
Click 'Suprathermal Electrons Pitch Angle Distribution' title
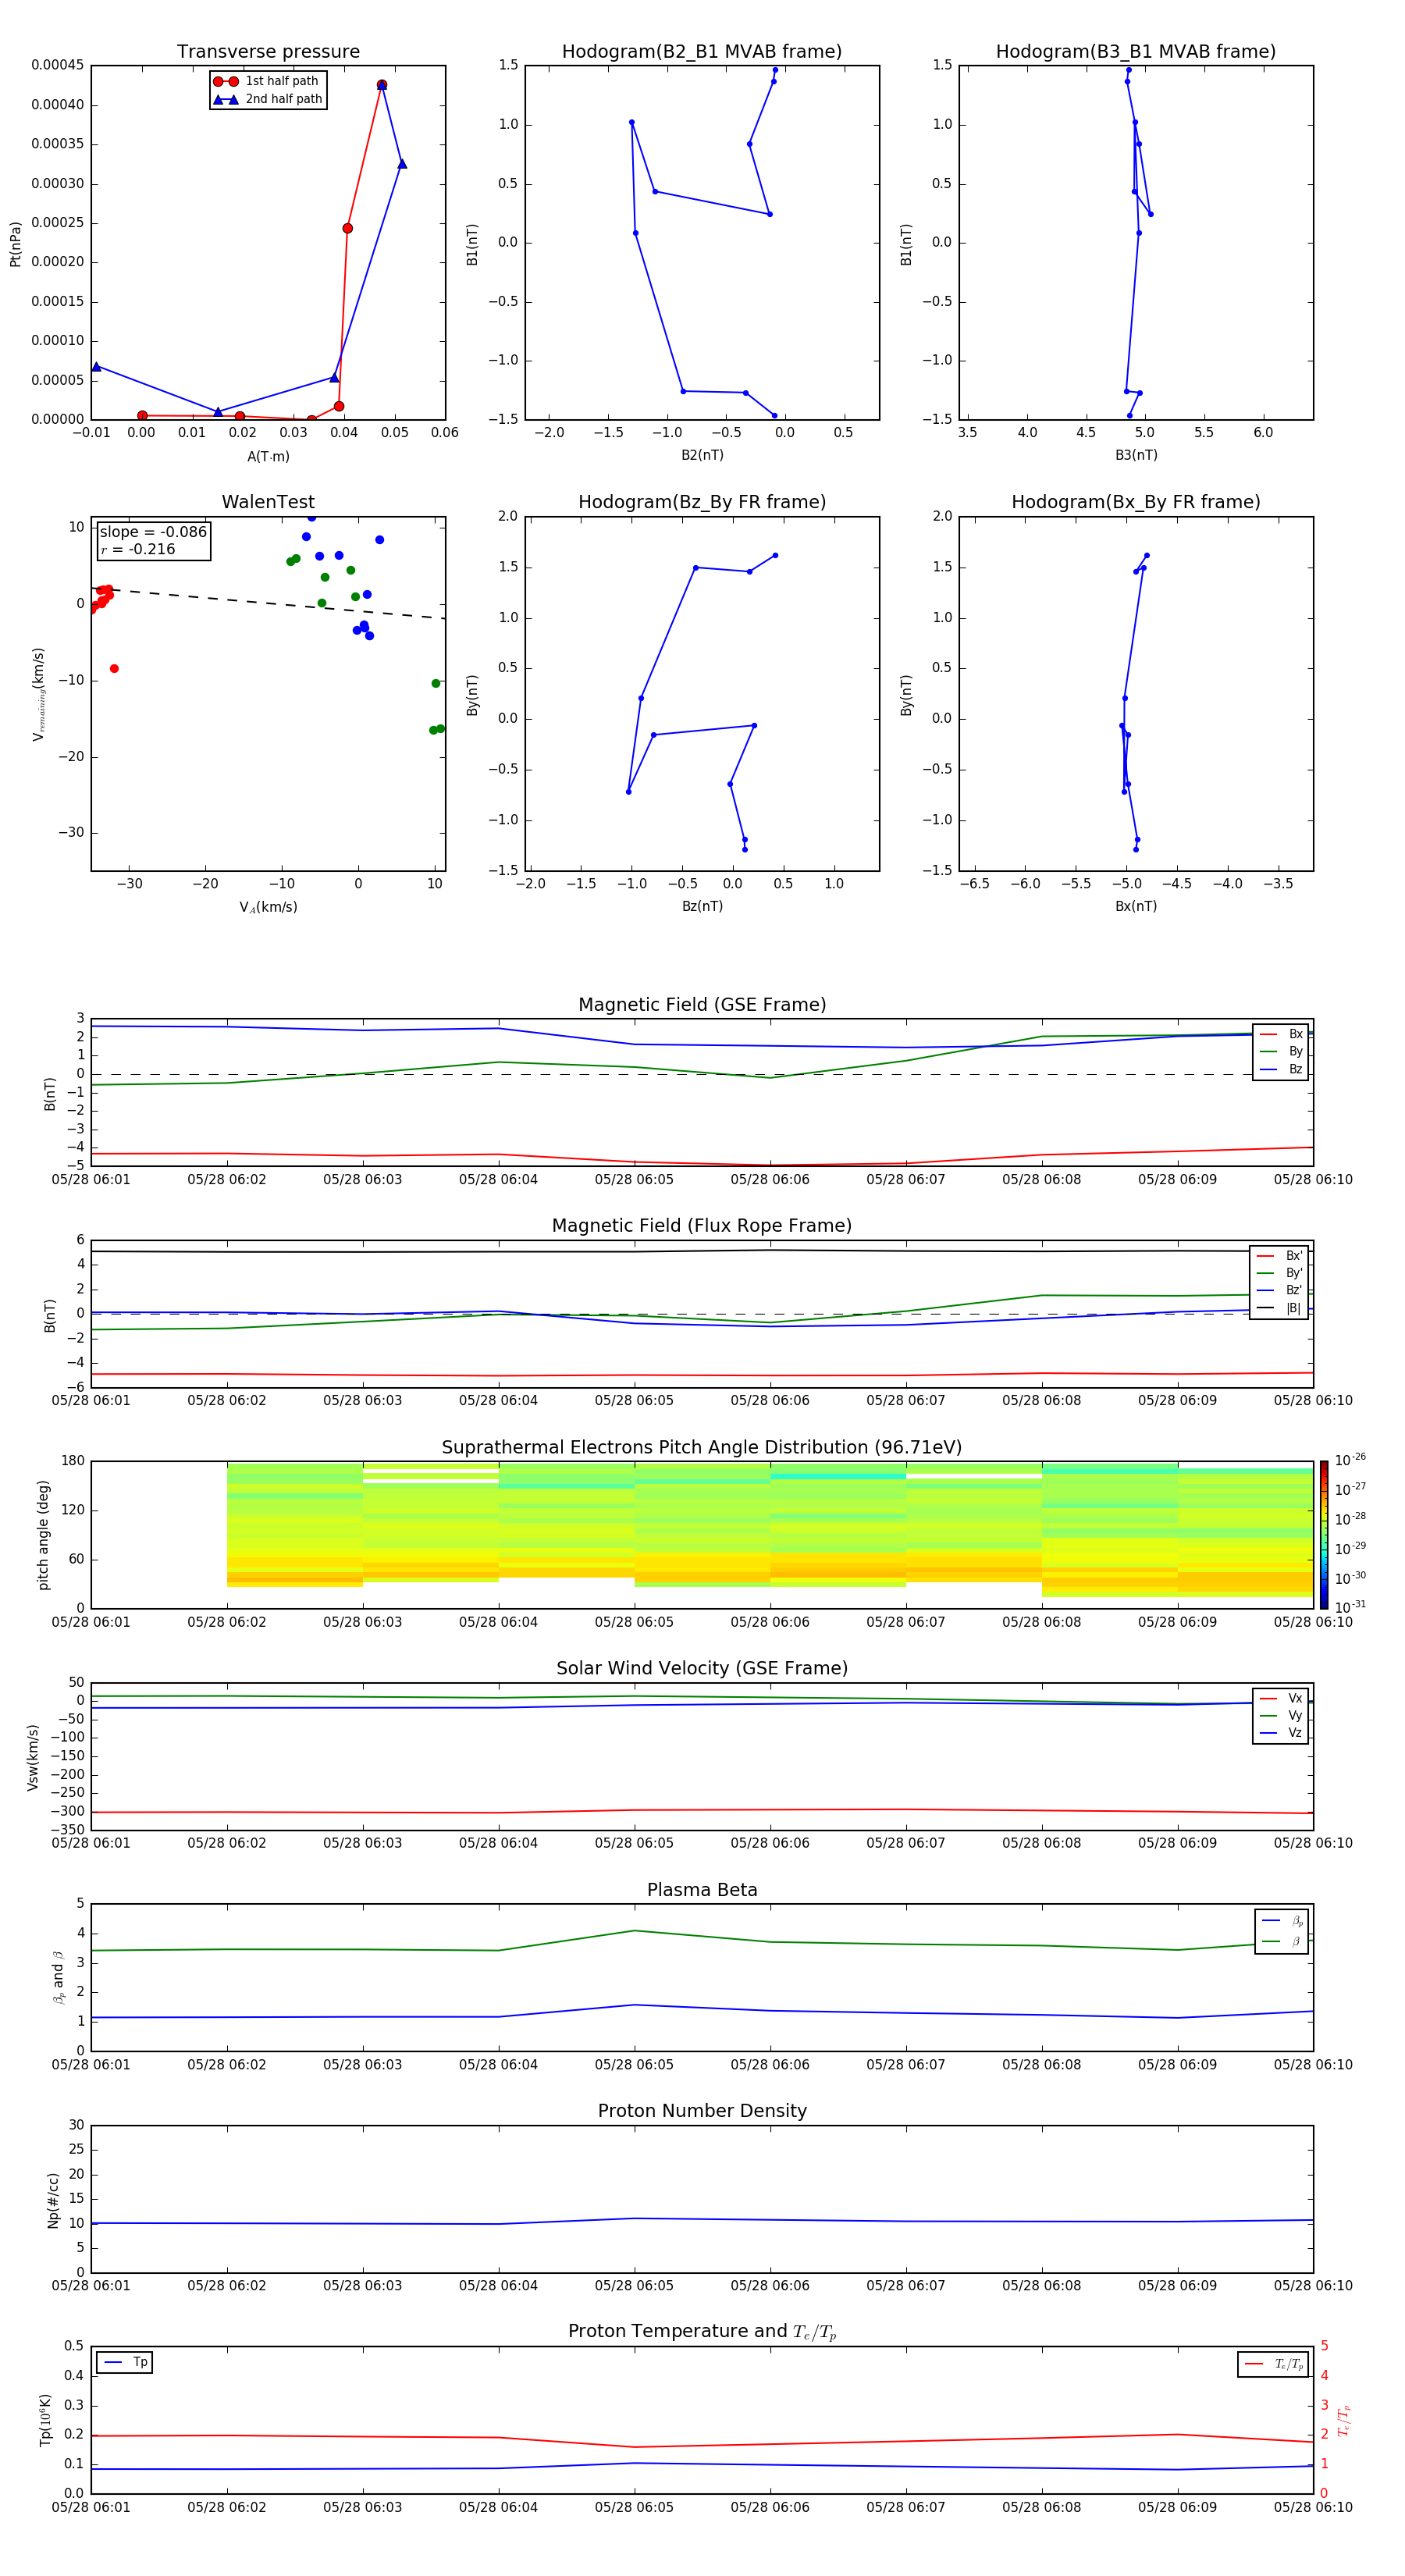coord(702,1447)
